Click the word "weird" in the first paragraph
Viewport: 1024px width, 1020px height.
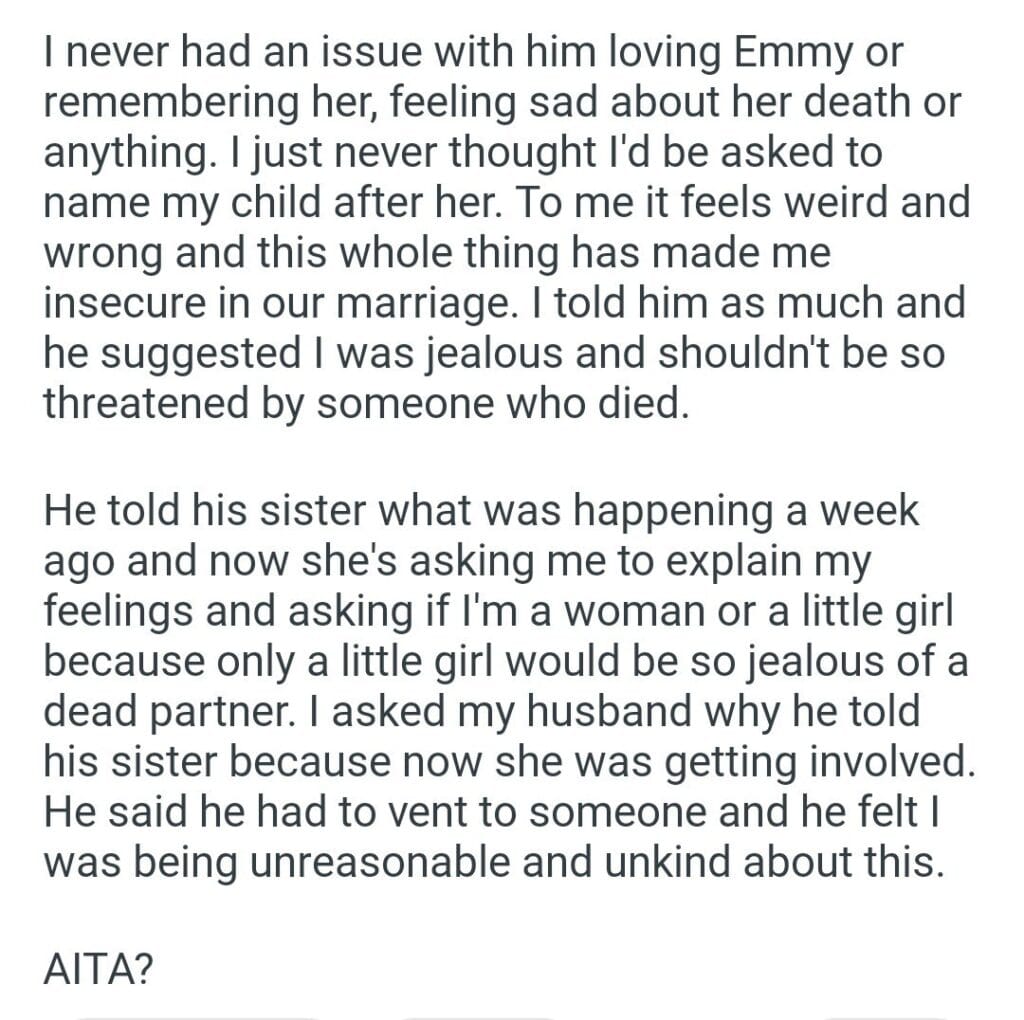tap(823, 203)
